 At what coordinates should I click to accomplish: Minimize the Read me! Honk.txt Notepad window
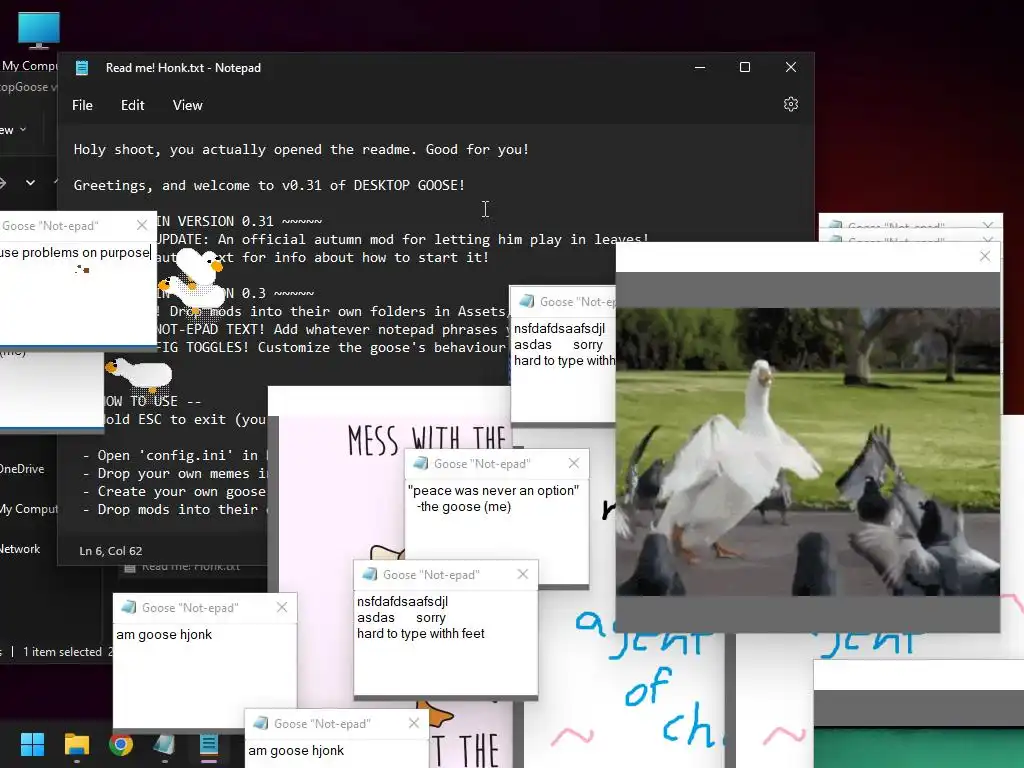(x=700, y=67)
